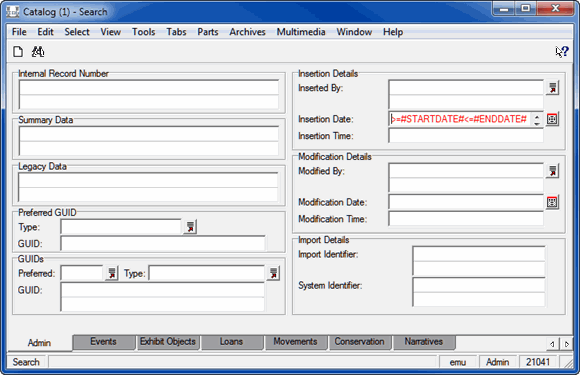Open the Archives menu
The width and height of the screenshot is (580, 375).
247,32
